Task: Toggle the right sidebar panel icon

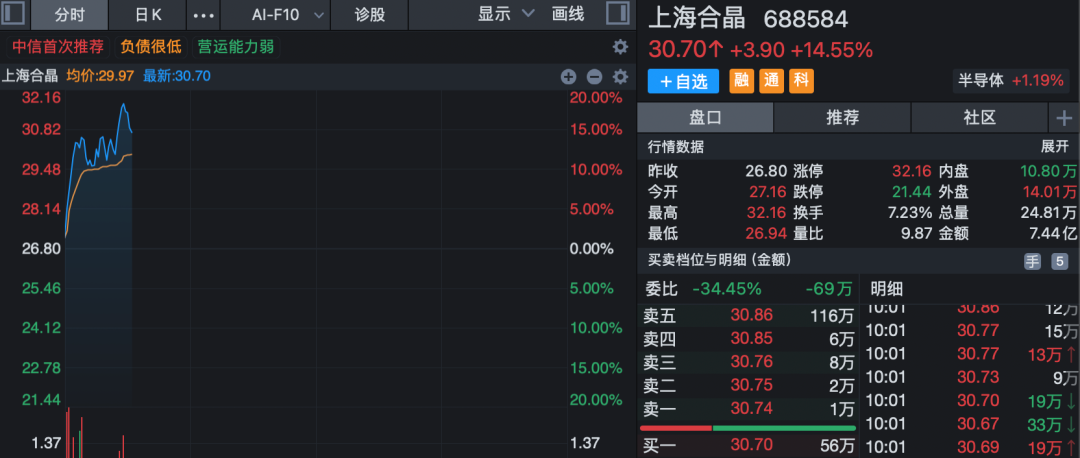Action: click(618, 14)
